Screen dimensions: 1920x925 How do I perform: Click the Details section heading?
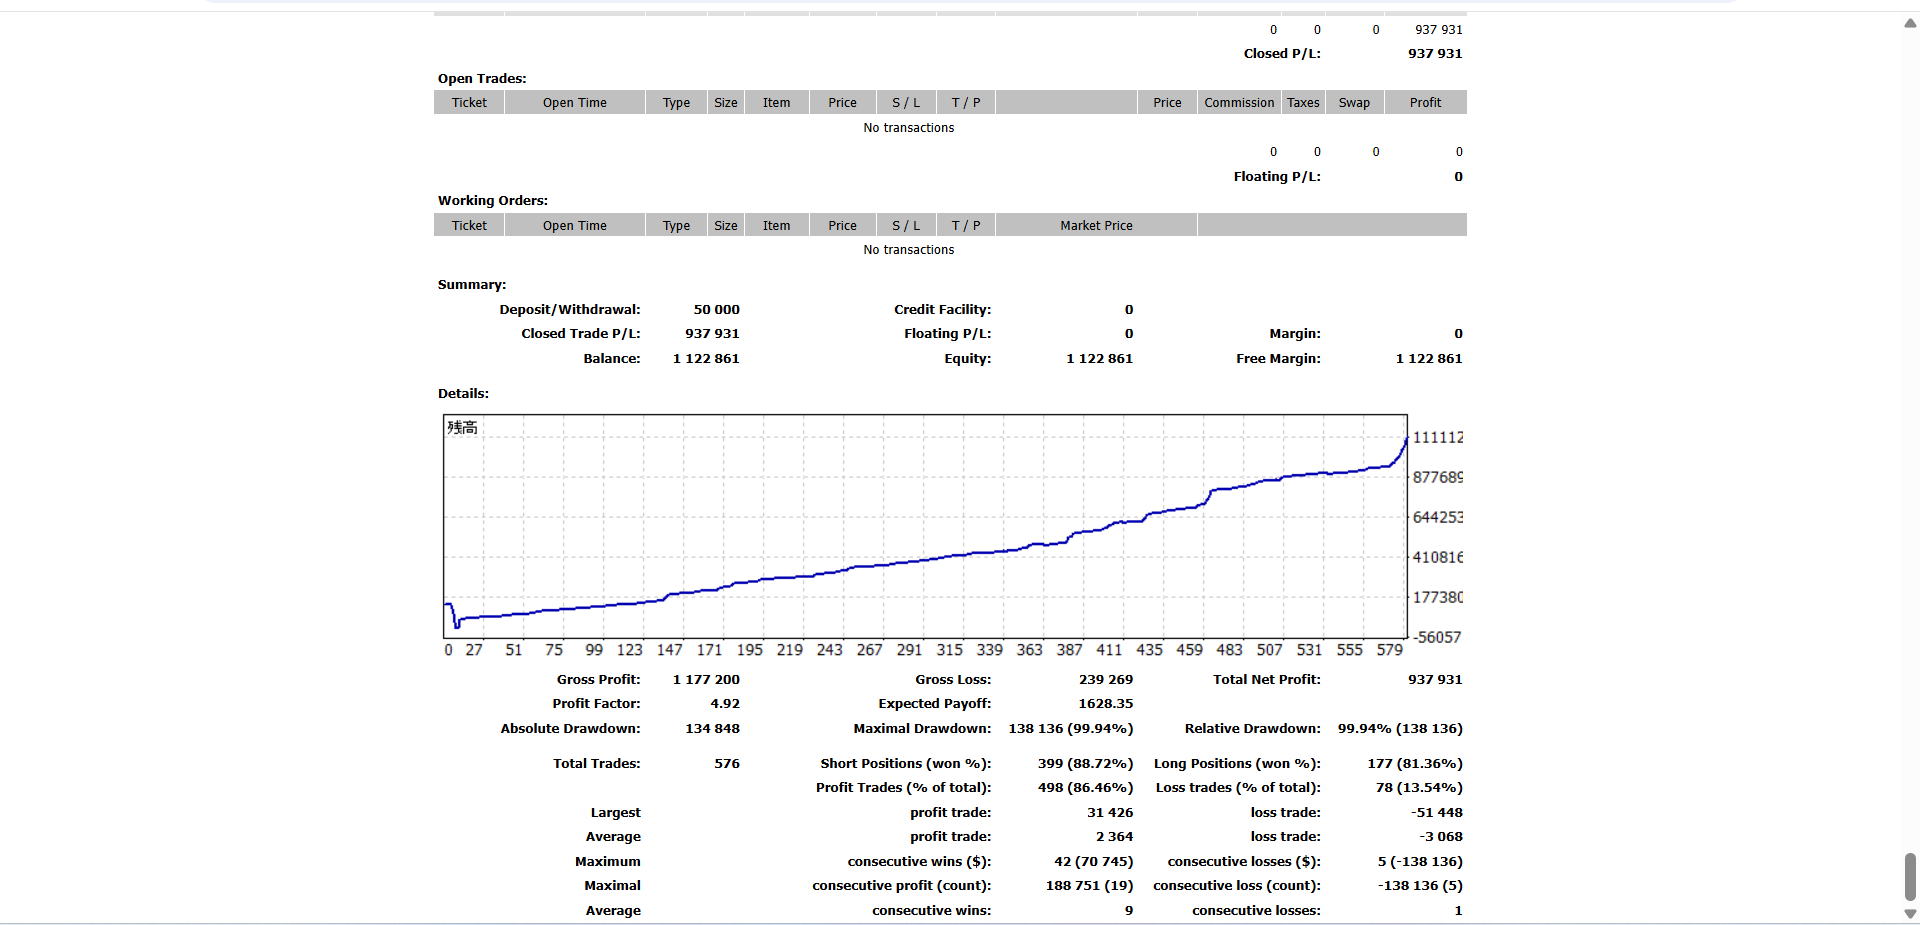463,394
